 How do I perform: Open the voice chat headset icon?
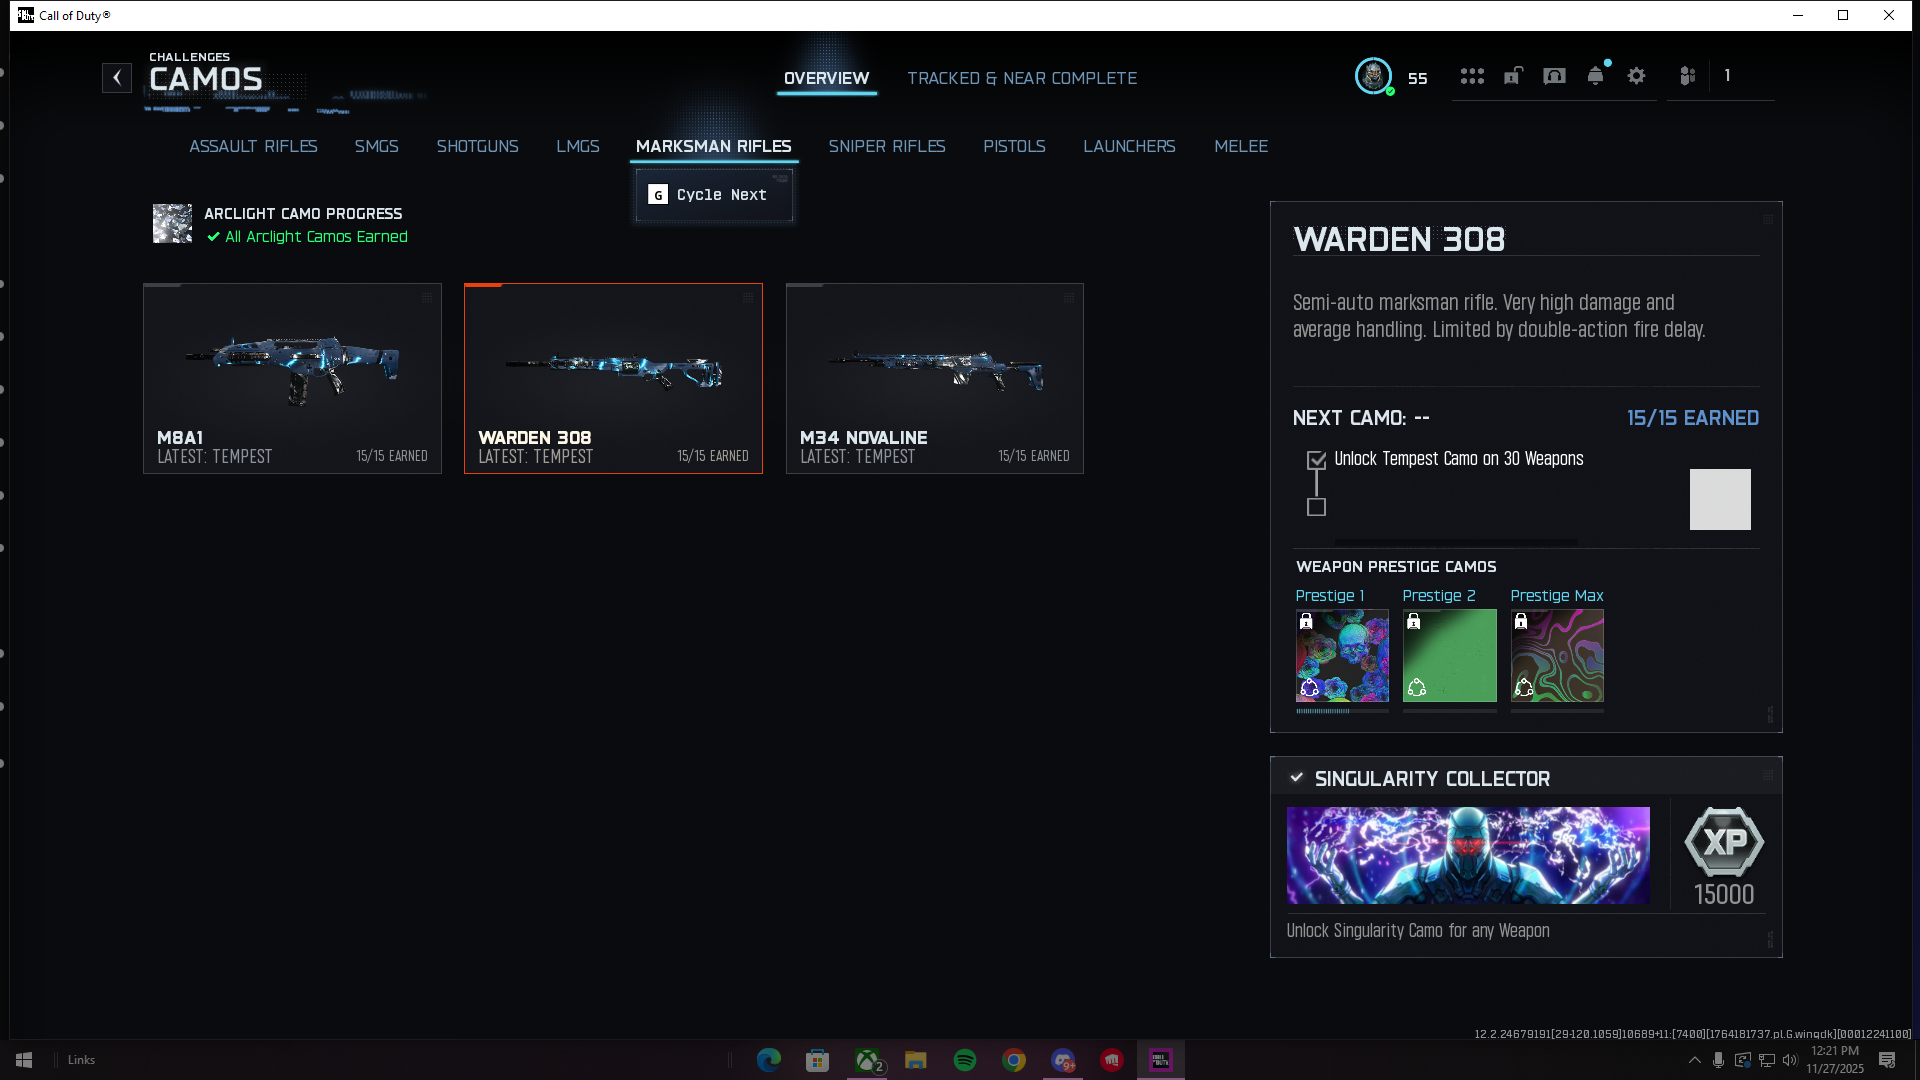click(1554, 76)
